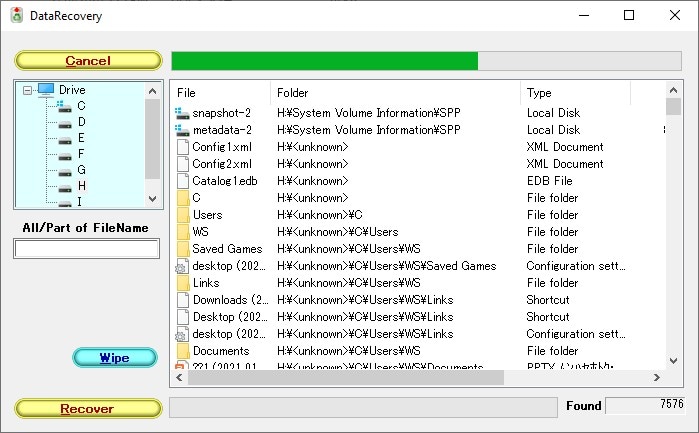Select the Saved Games file name
Screen dimensions: 699x433
[x=227, y=249]
